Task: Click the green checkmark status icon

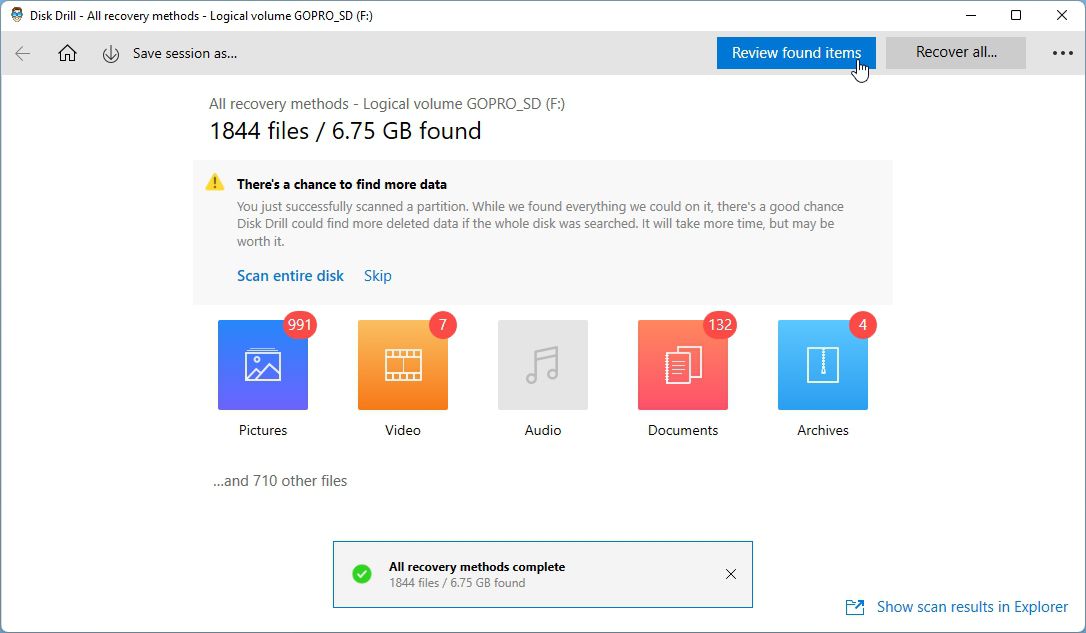Action: 362,574
